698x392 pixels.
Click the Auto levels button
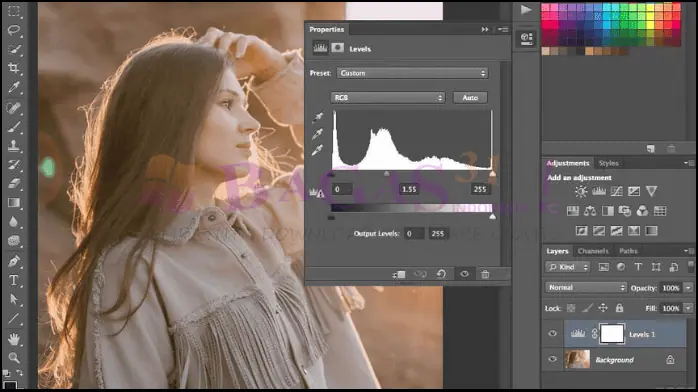point(470,97)
